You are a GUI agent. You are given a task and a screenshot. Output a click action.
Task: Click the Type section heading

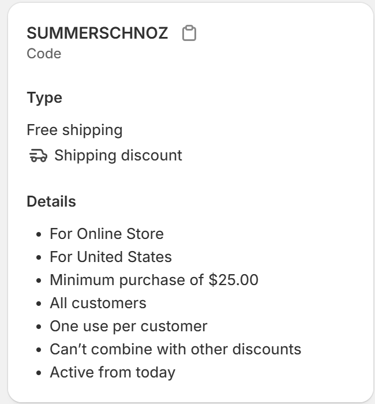[44, 98]
